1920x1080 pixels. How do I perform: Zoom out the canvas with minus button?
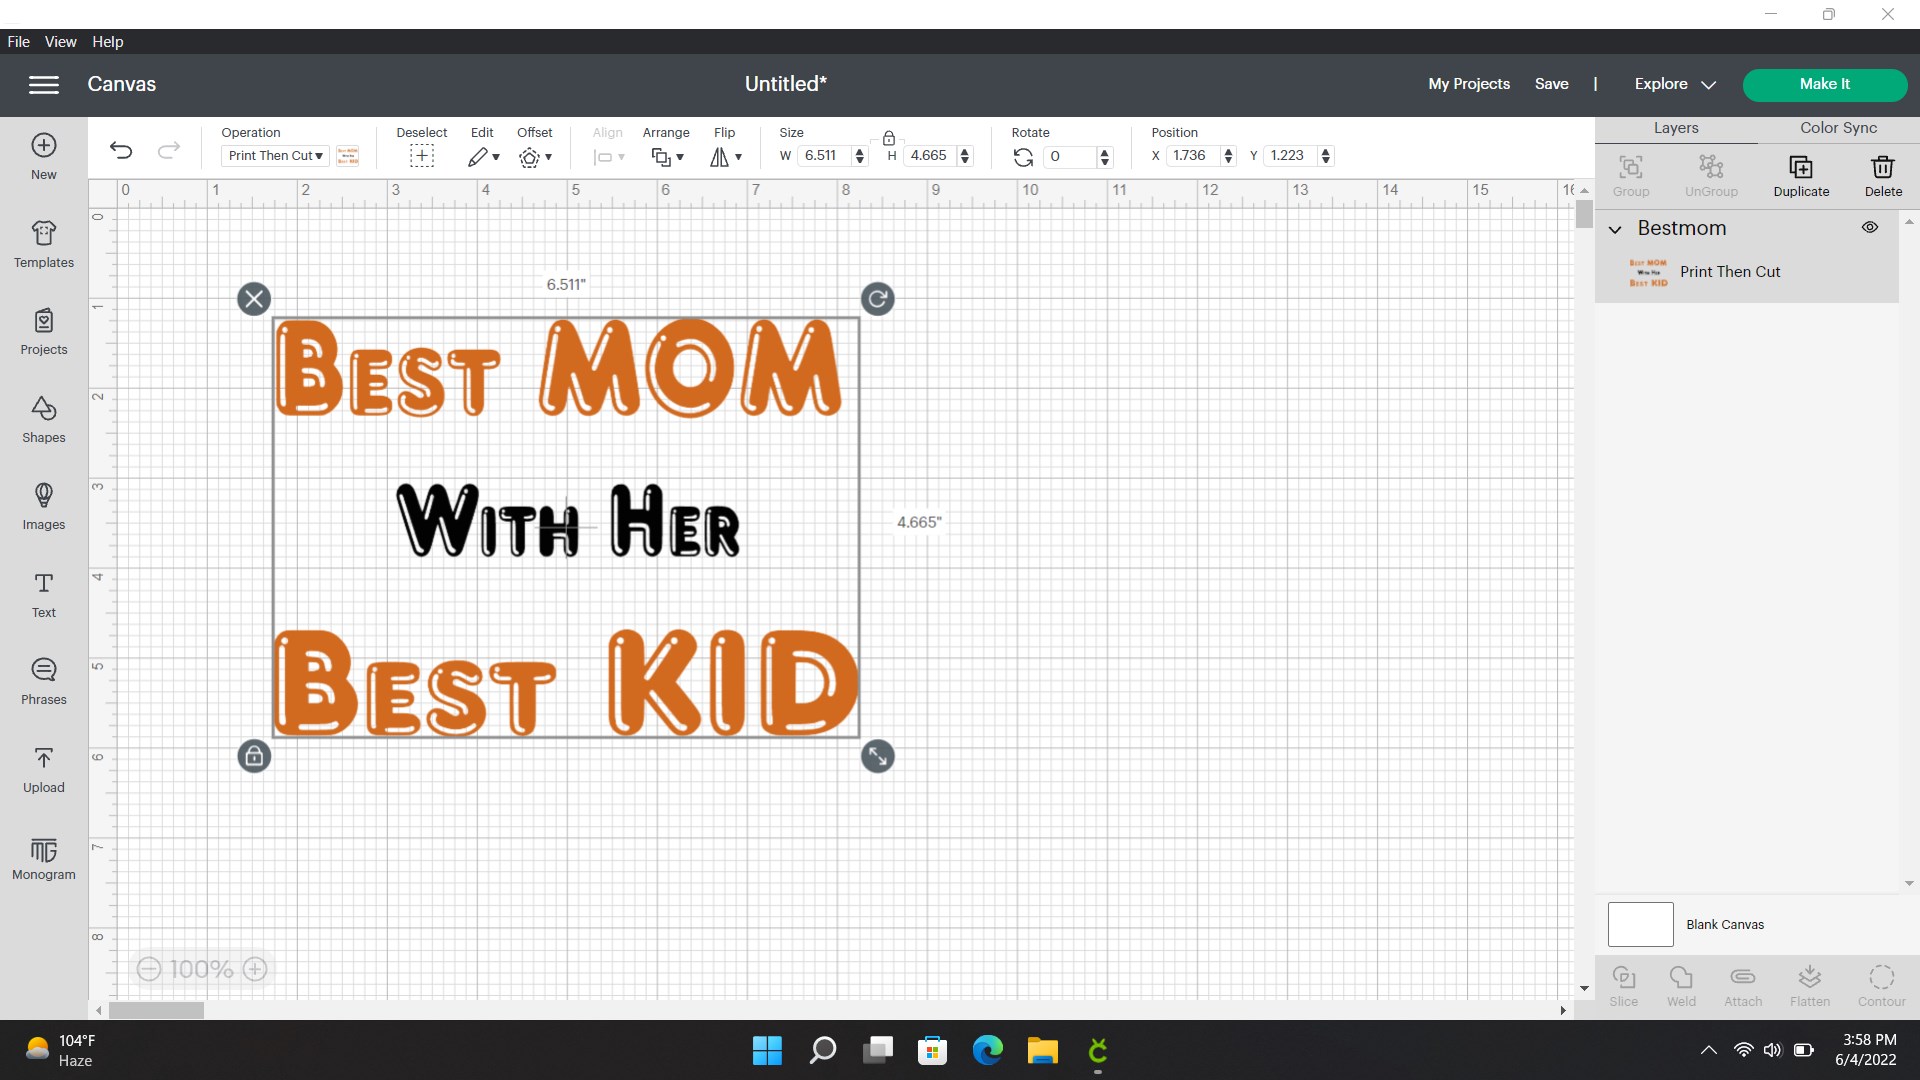pos(149,969)
